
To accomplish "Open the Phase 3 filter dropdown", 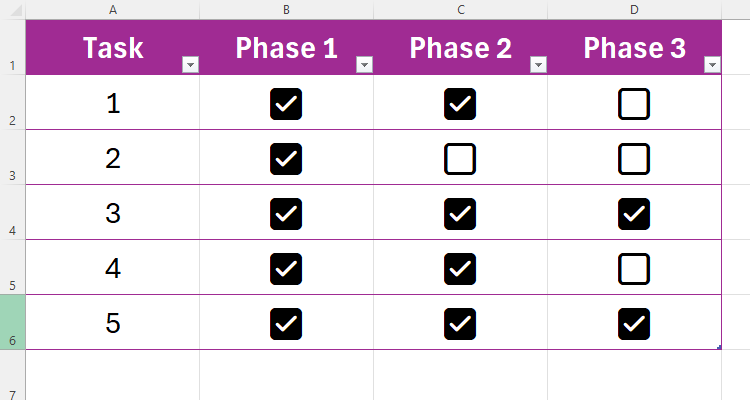I will 712,65.
